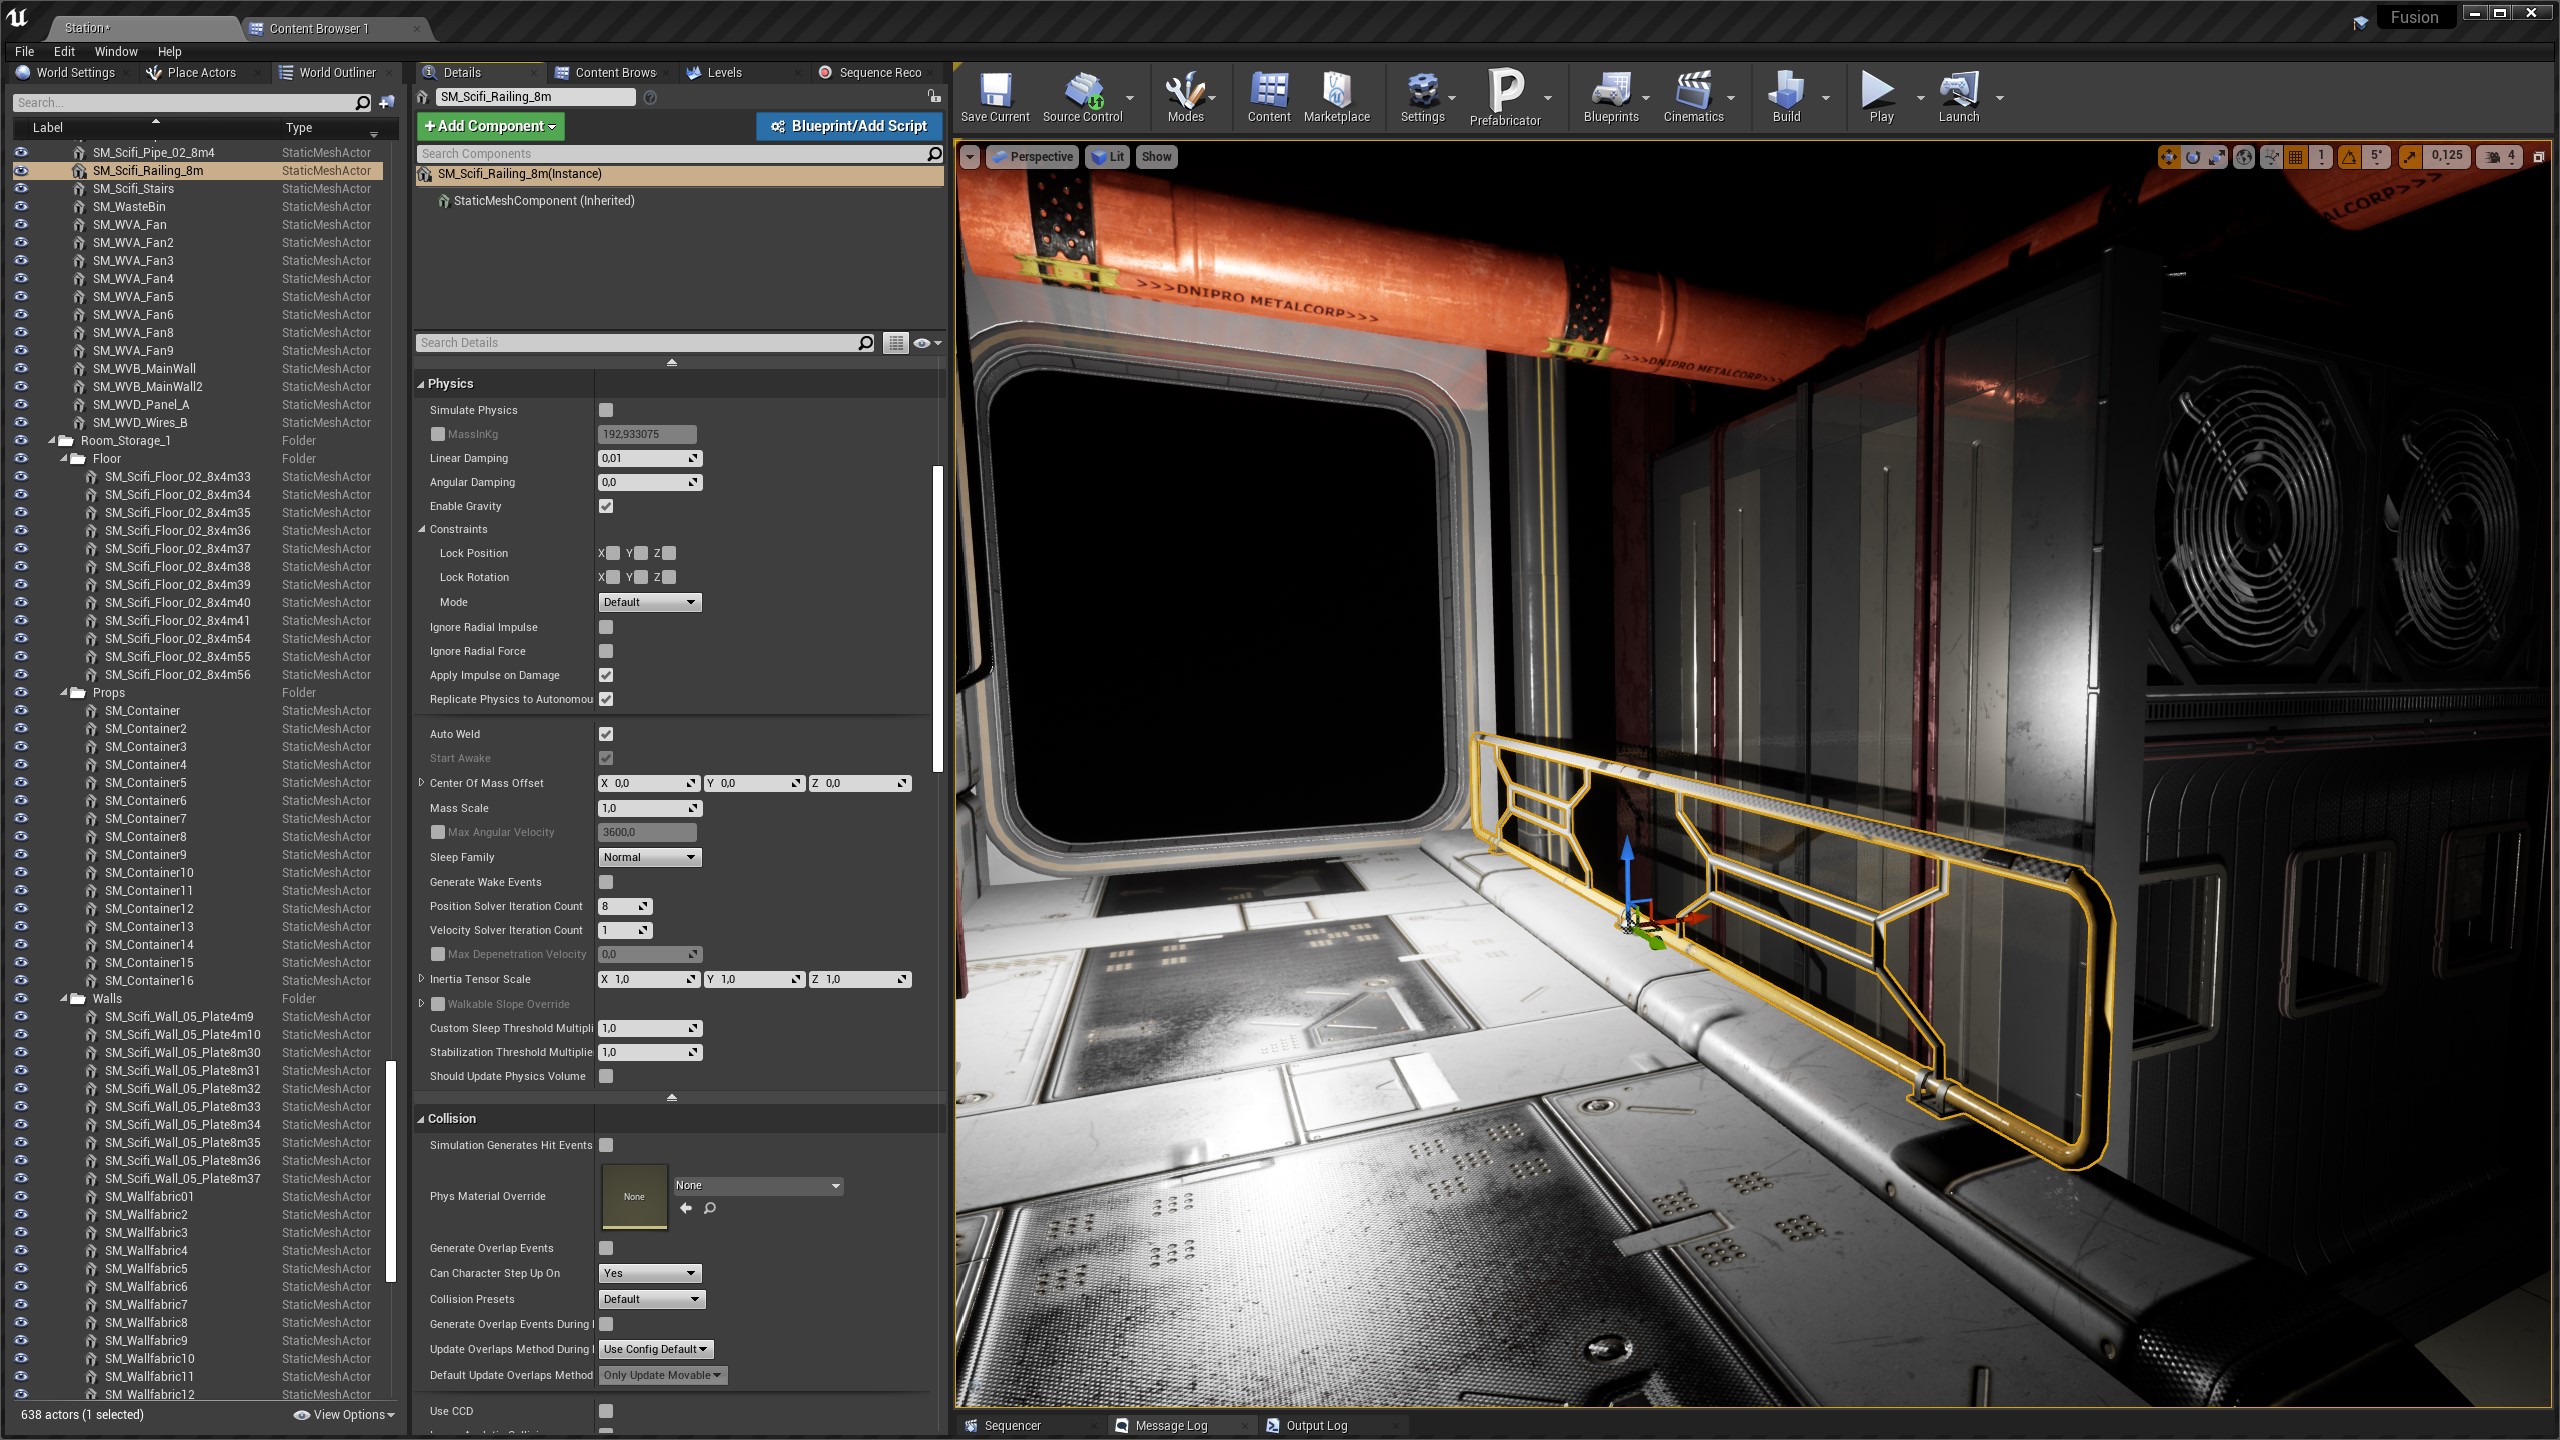
Task: Open the Can Character Step Up On dropdown
Action: click(x=650, y=1273)
